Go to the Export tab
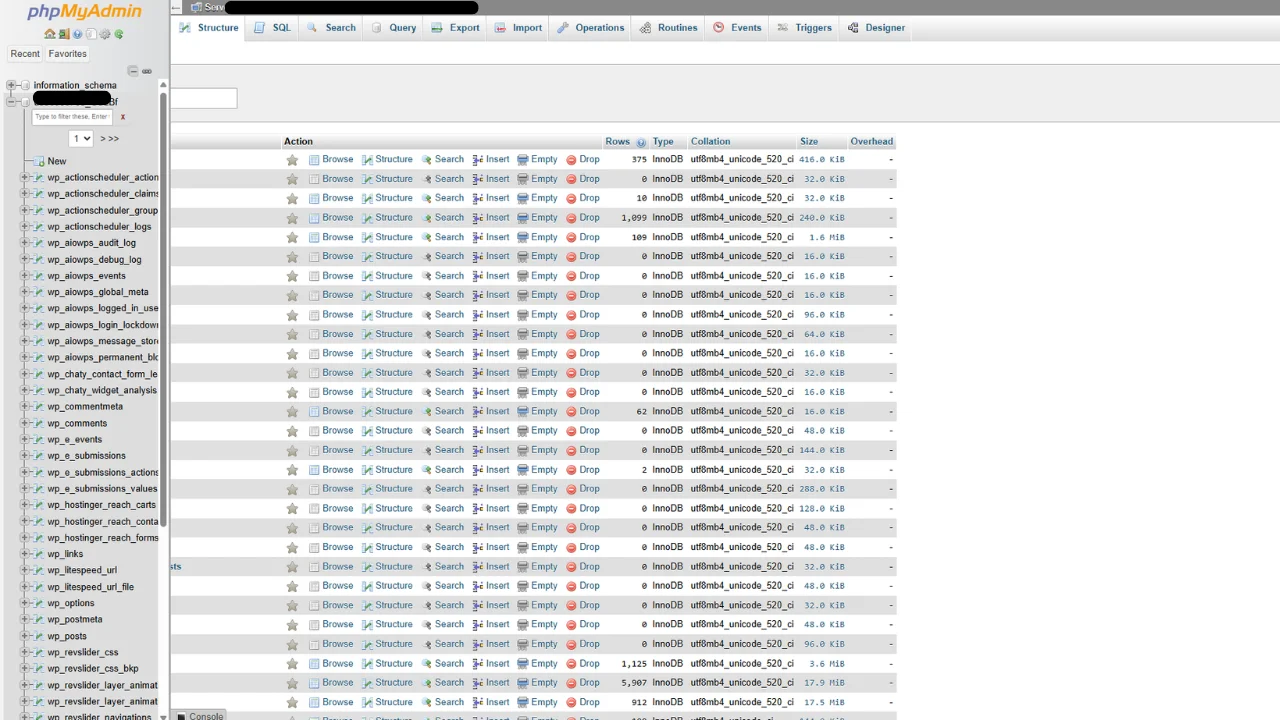This screenshot has height=720, width=1280. 455,28
